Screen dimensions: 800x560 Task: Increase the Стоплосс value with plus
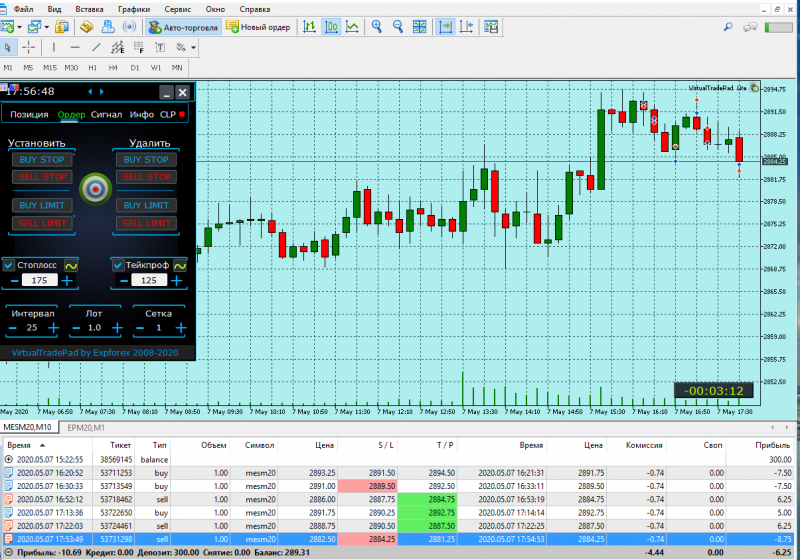pyautogui.click(x=67, y=281)
